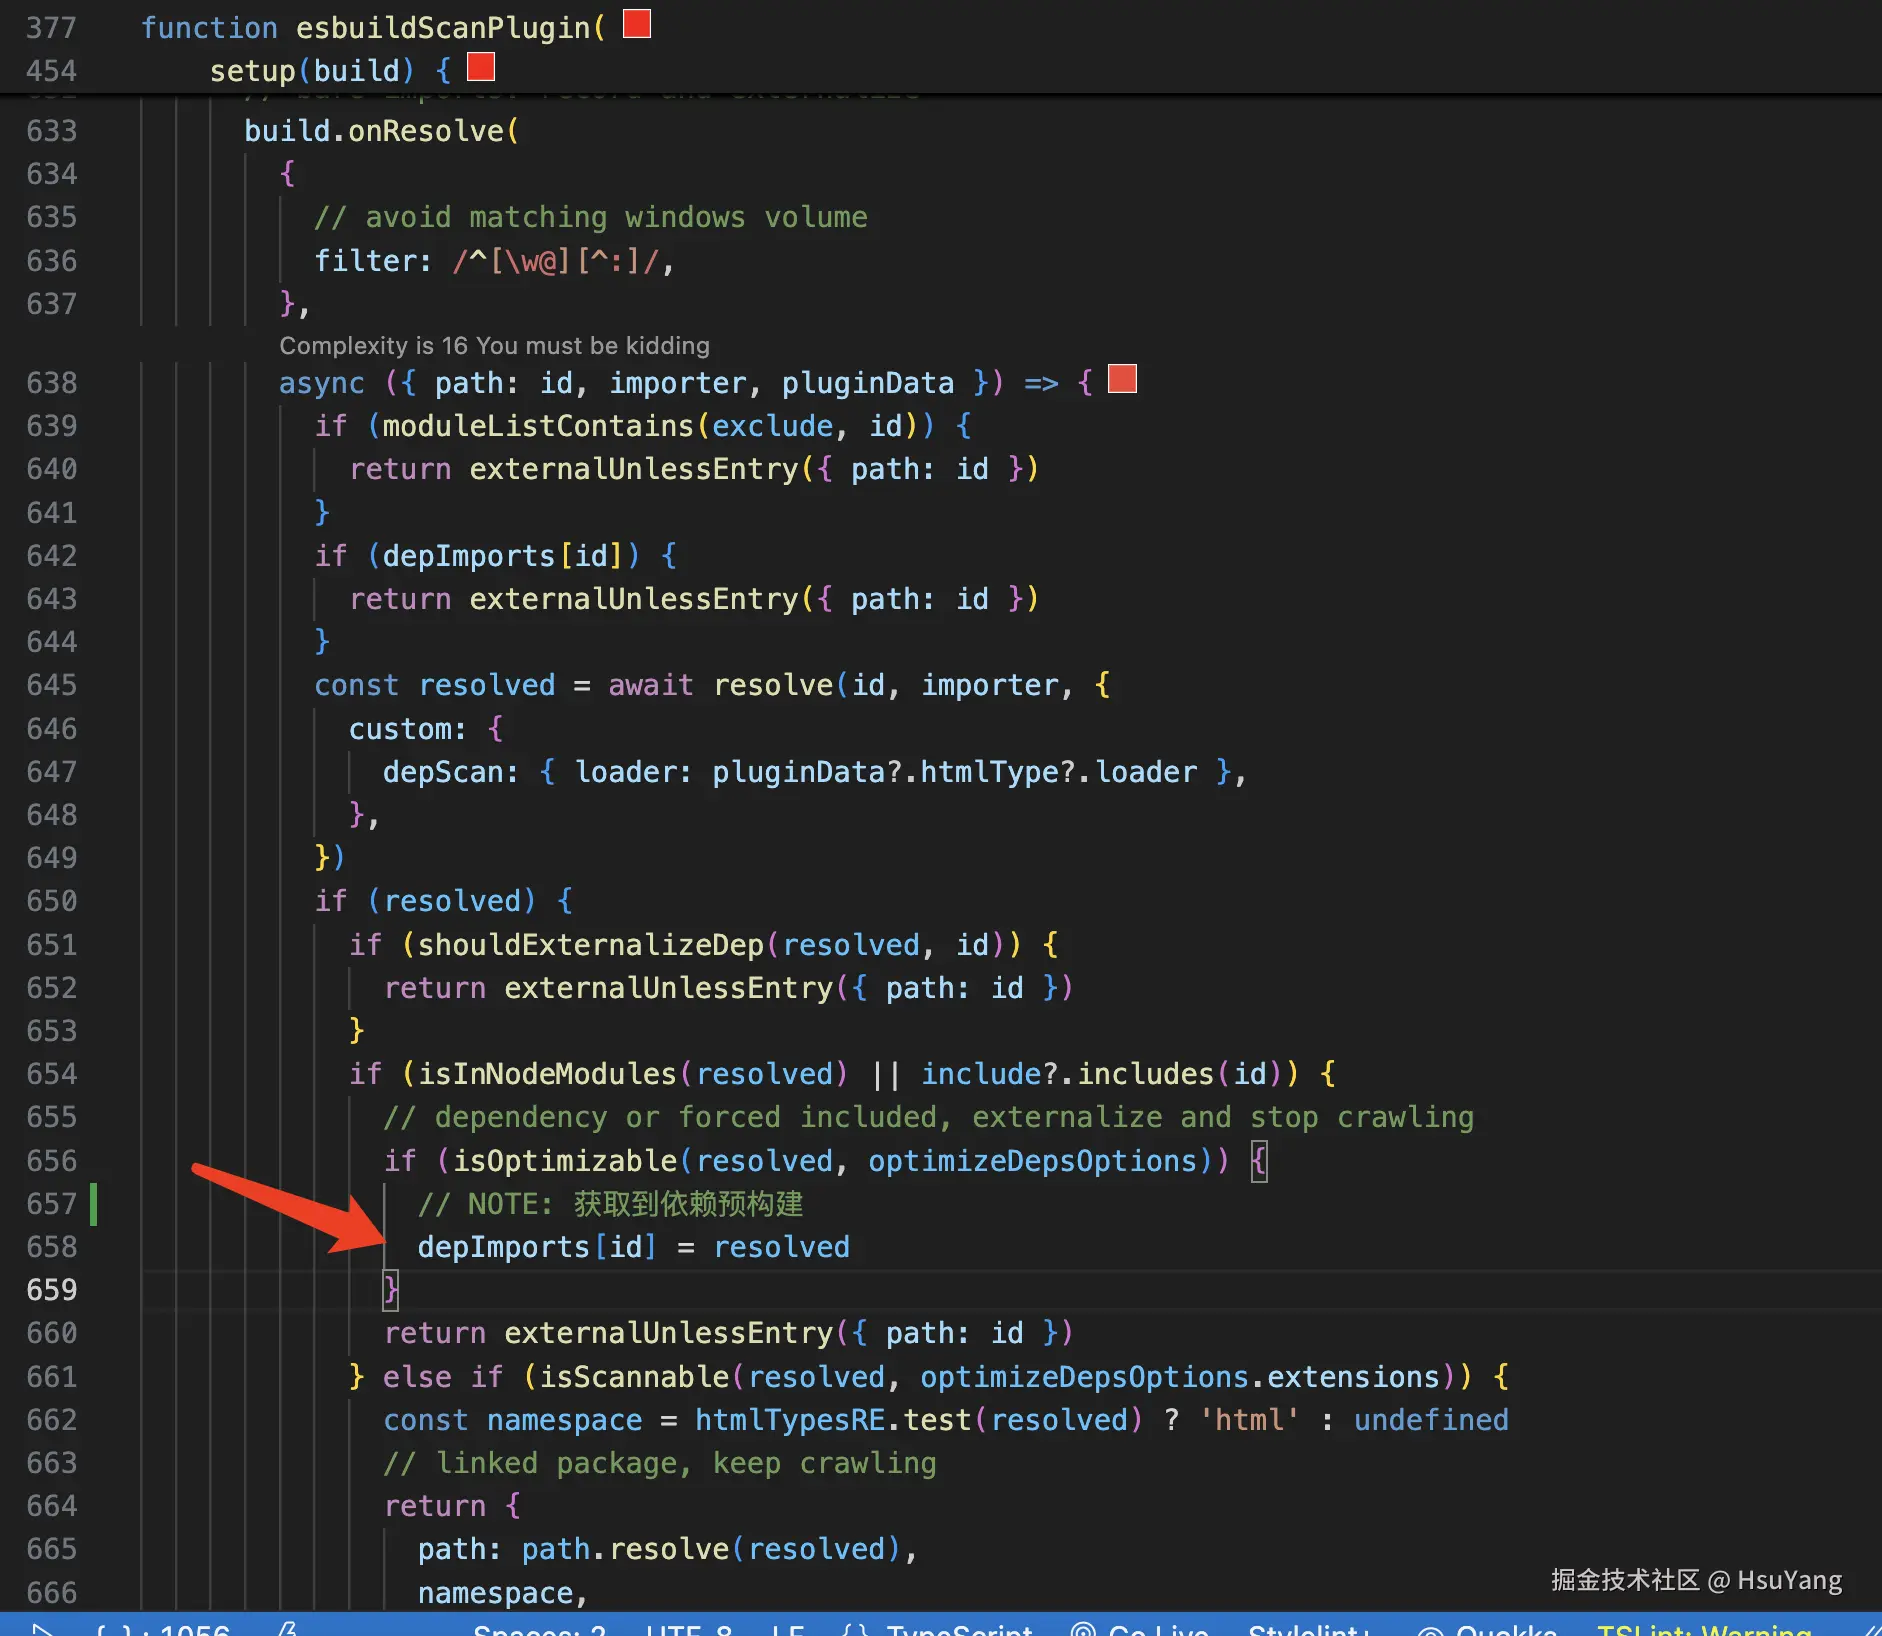
Task: Select line number 650 in gutter
Action: (52, 901)
